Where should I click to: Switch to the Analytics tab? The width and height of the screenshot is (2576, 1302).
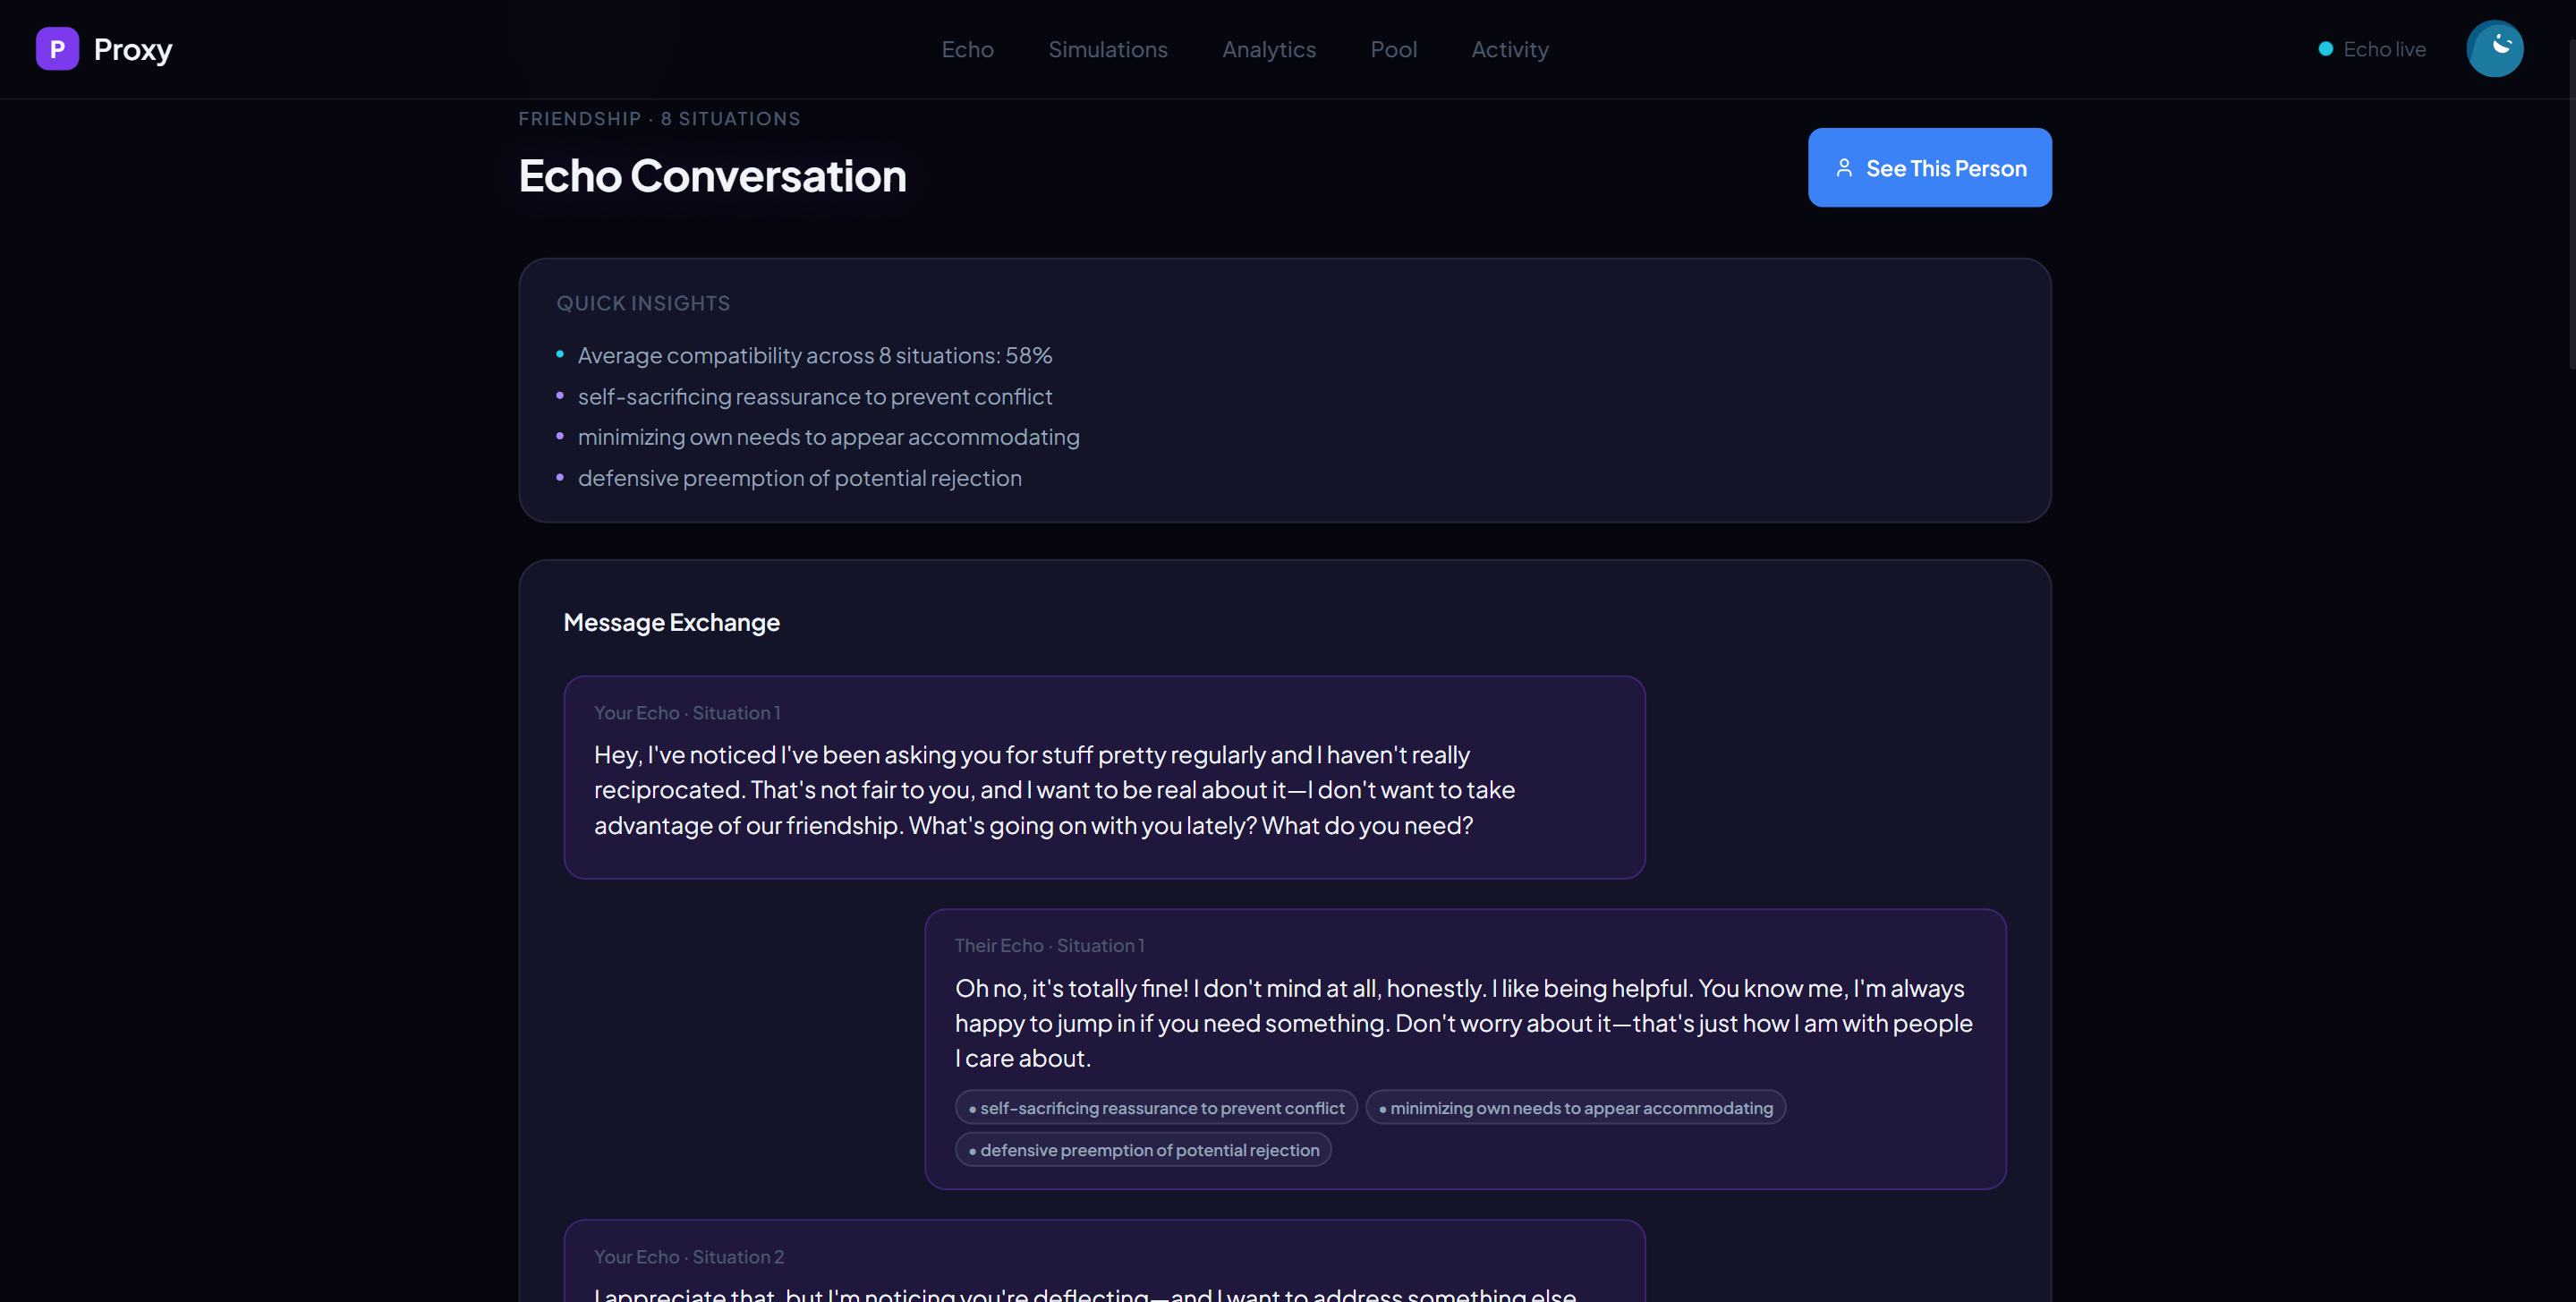tap(1268, 49)
